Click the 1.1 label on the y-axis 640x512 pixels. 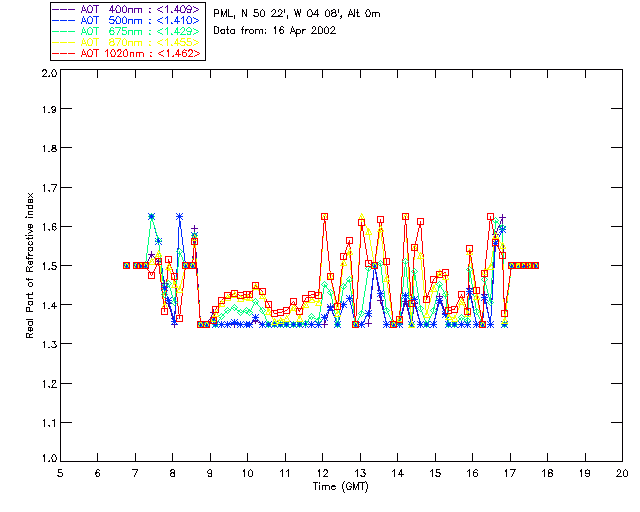pyautogui.click(x=49, y=423)
